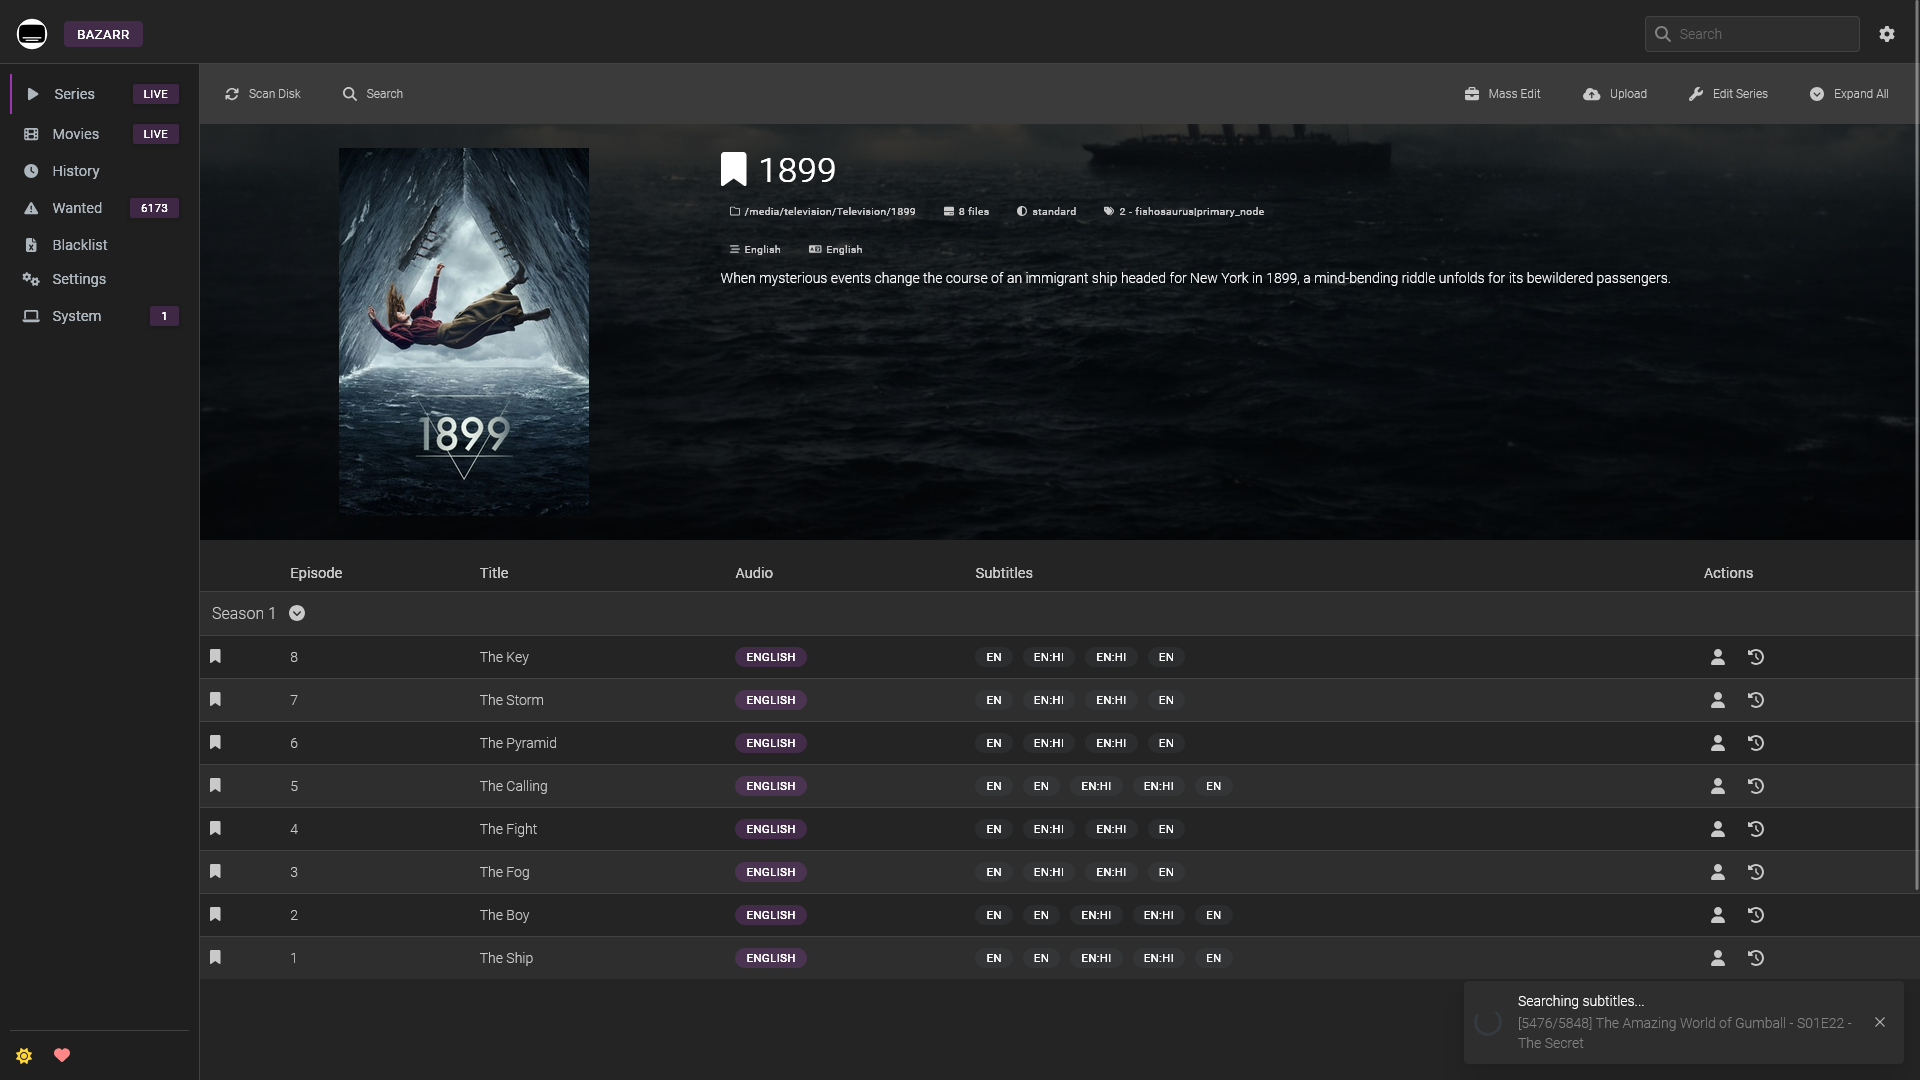Collapse the Season 1 section

coord(297,613)
